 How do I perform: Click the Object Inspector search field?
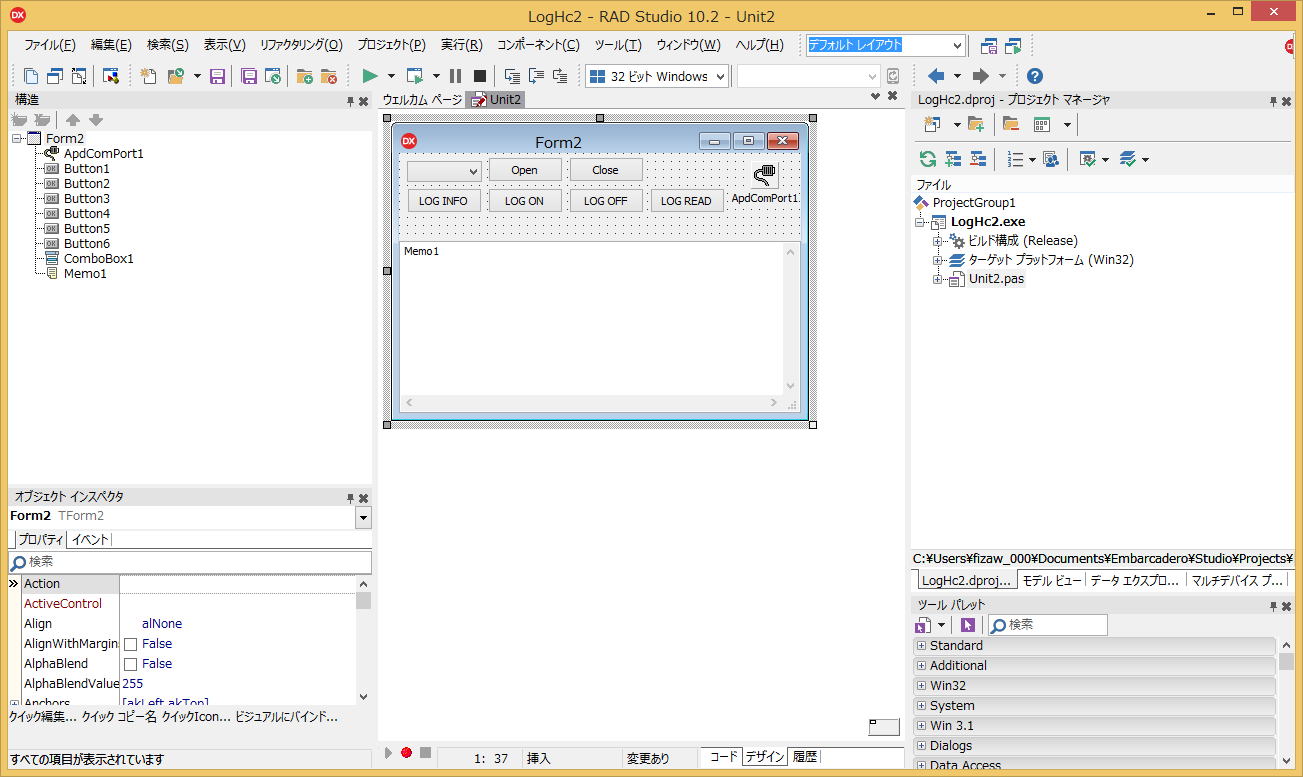point(190,563)
